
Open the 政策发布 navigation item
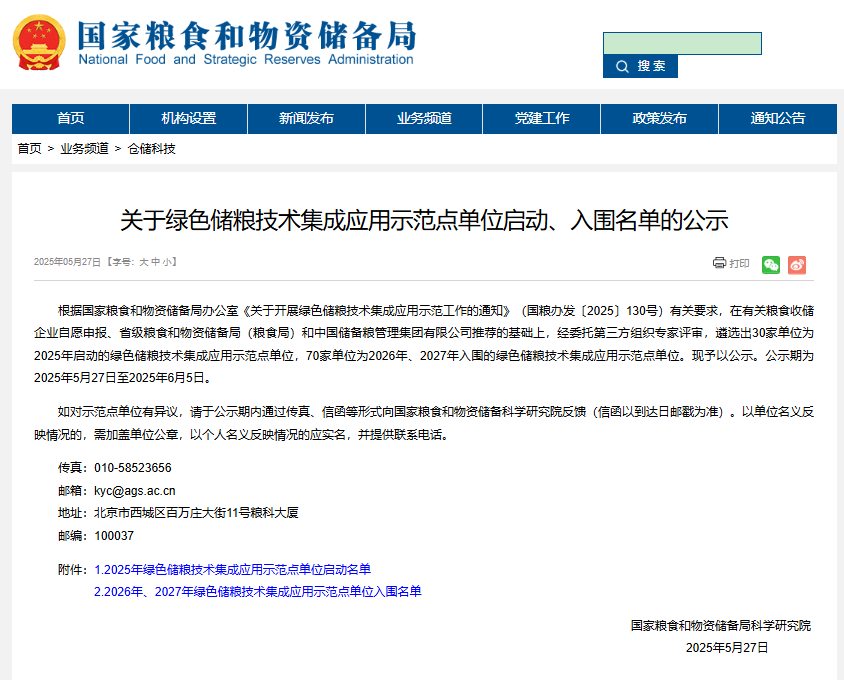[660, 118]
